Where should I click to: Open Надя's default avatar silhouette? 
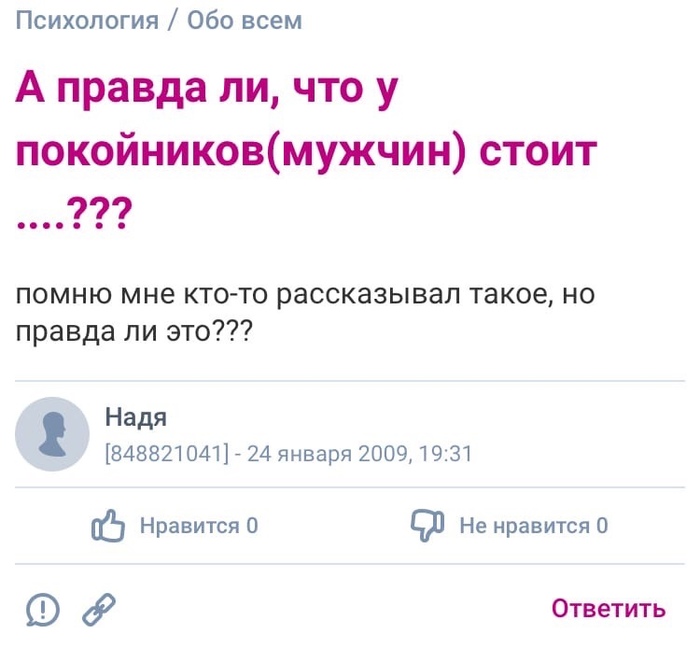(x=53, y=434)
